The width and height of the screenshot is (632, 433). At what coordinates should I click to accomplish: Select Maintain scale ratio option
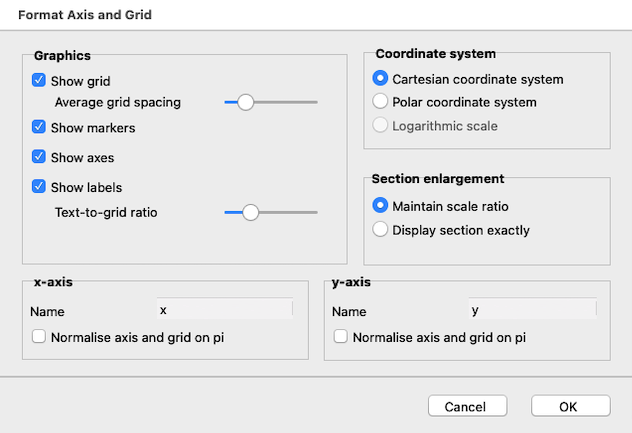coord(380,206)
